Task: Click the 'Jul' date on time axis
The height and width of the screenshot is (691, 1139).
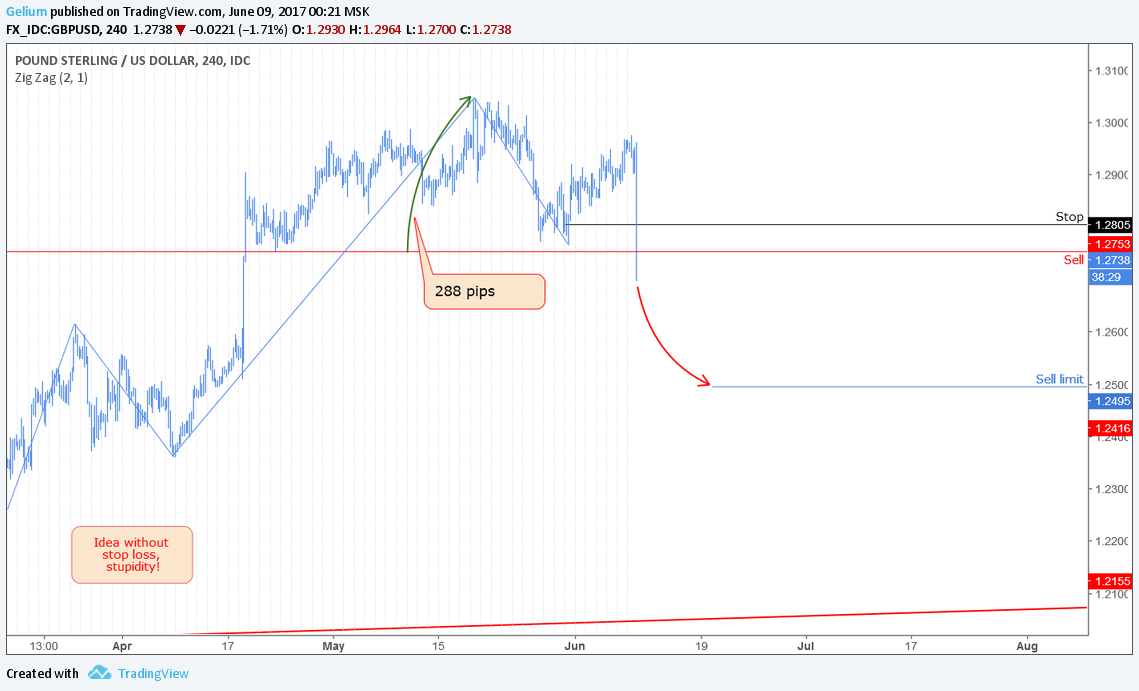Action: click(806, 645)
